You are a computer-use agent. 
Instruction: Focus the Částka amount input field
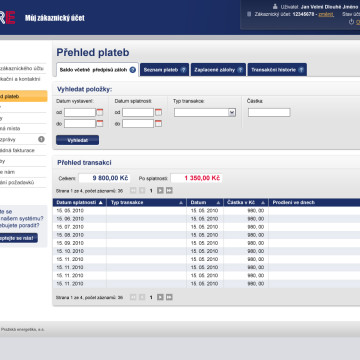click(269, 112)
